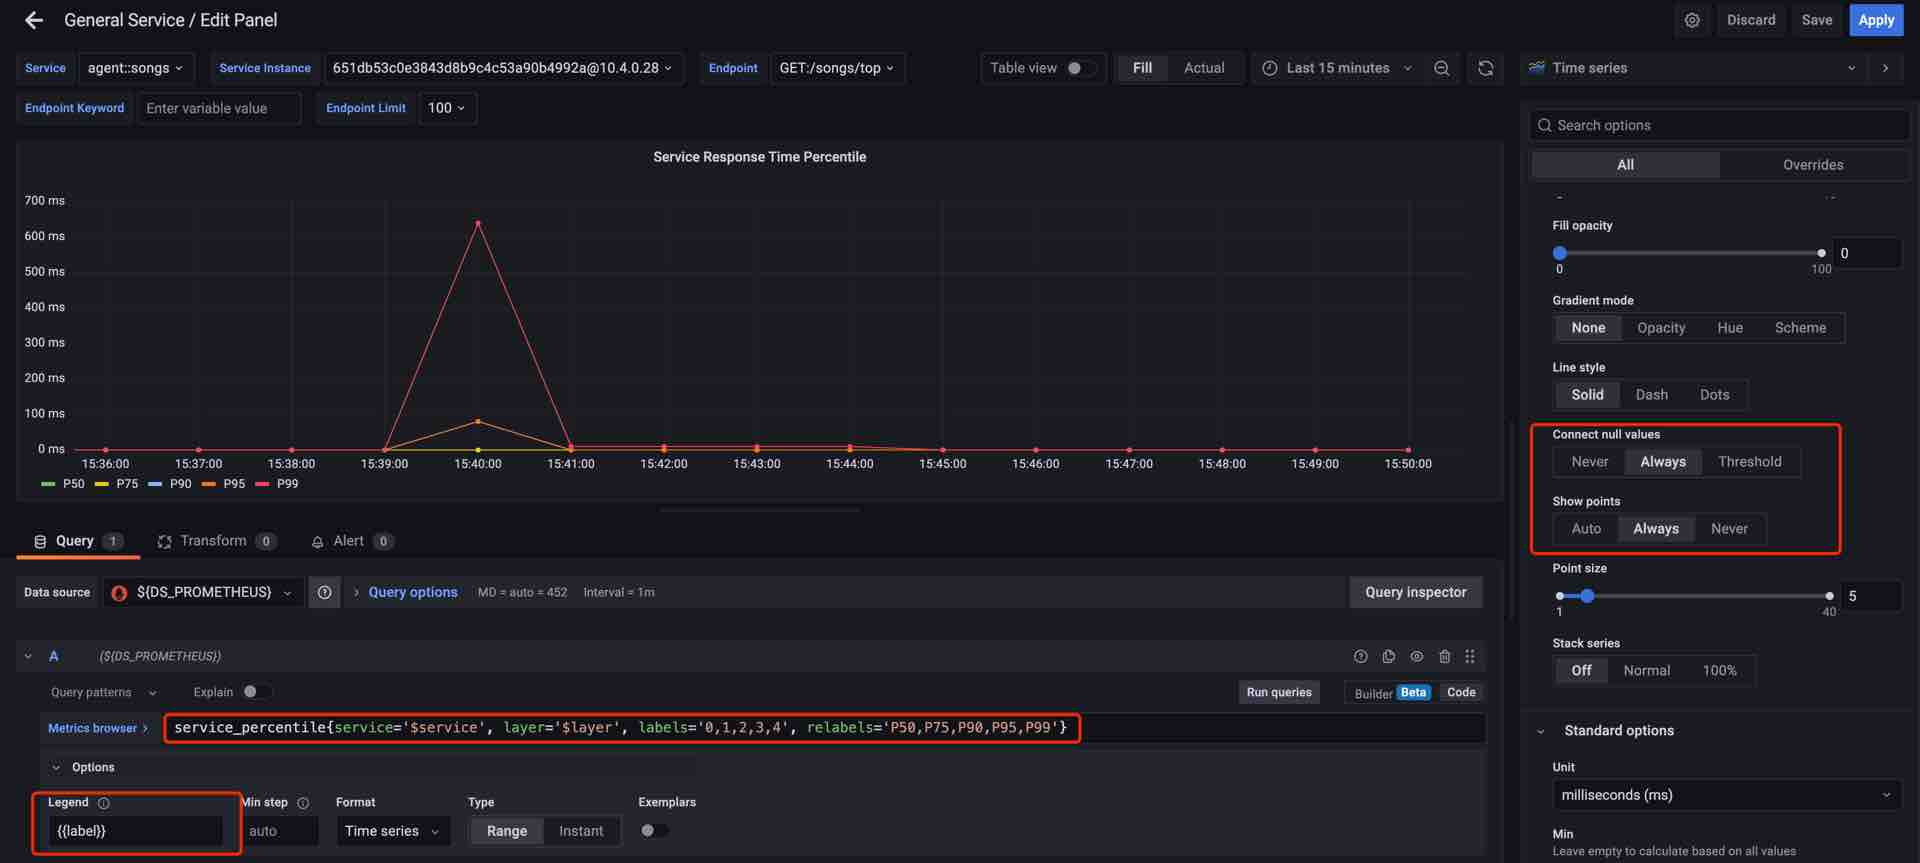
Task: Click the Legend info icon
Action: point(104,803)
